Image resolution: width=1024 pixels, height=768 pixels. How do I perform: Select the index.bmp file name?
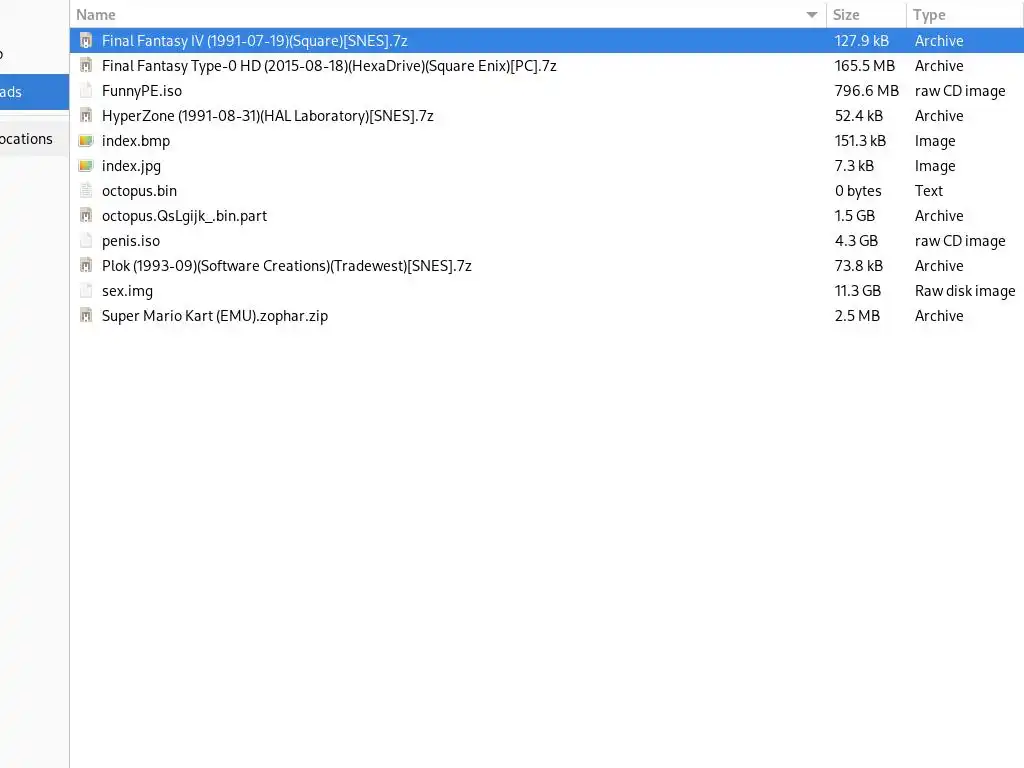[136, 140]
